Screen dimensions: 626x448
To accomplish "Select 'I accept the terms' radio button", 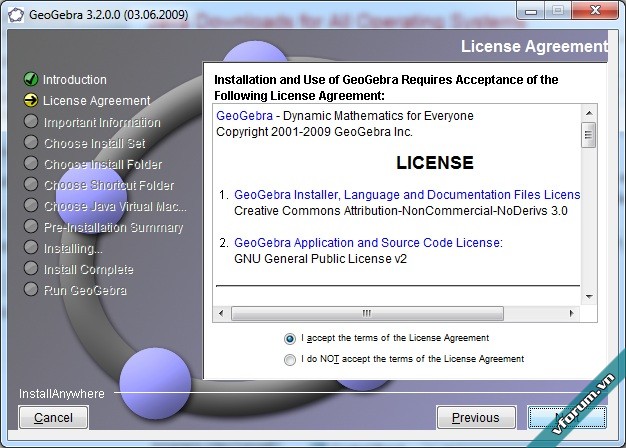I will point(290,339).
